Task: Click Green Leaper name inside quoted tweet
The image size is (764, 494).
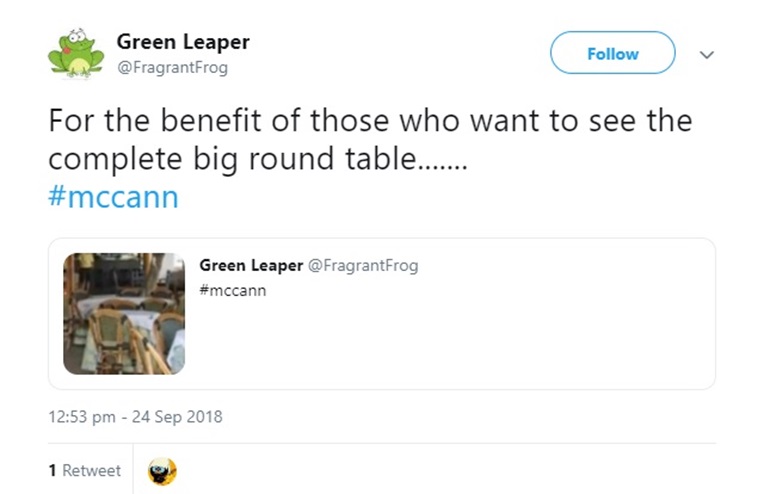Action: click(x=249, y=265)
